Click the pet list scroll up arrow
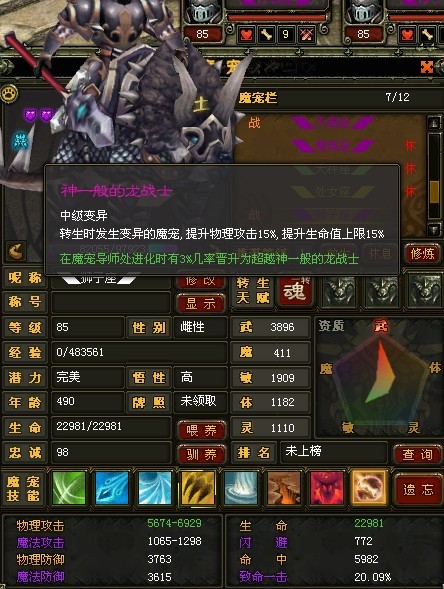The height and width of the screenshot is (589, 444). point(434,123)
